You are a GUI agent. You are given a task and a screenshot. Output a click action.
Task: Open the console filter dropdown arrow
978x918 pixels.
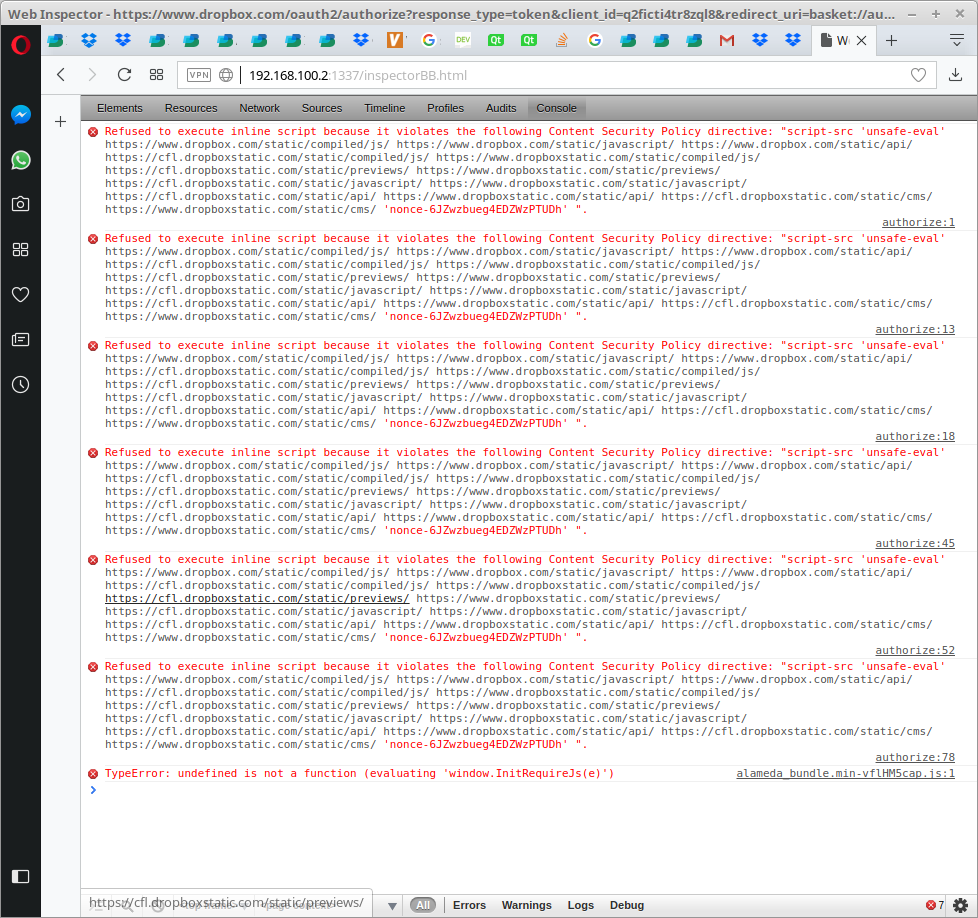point(389,905)
